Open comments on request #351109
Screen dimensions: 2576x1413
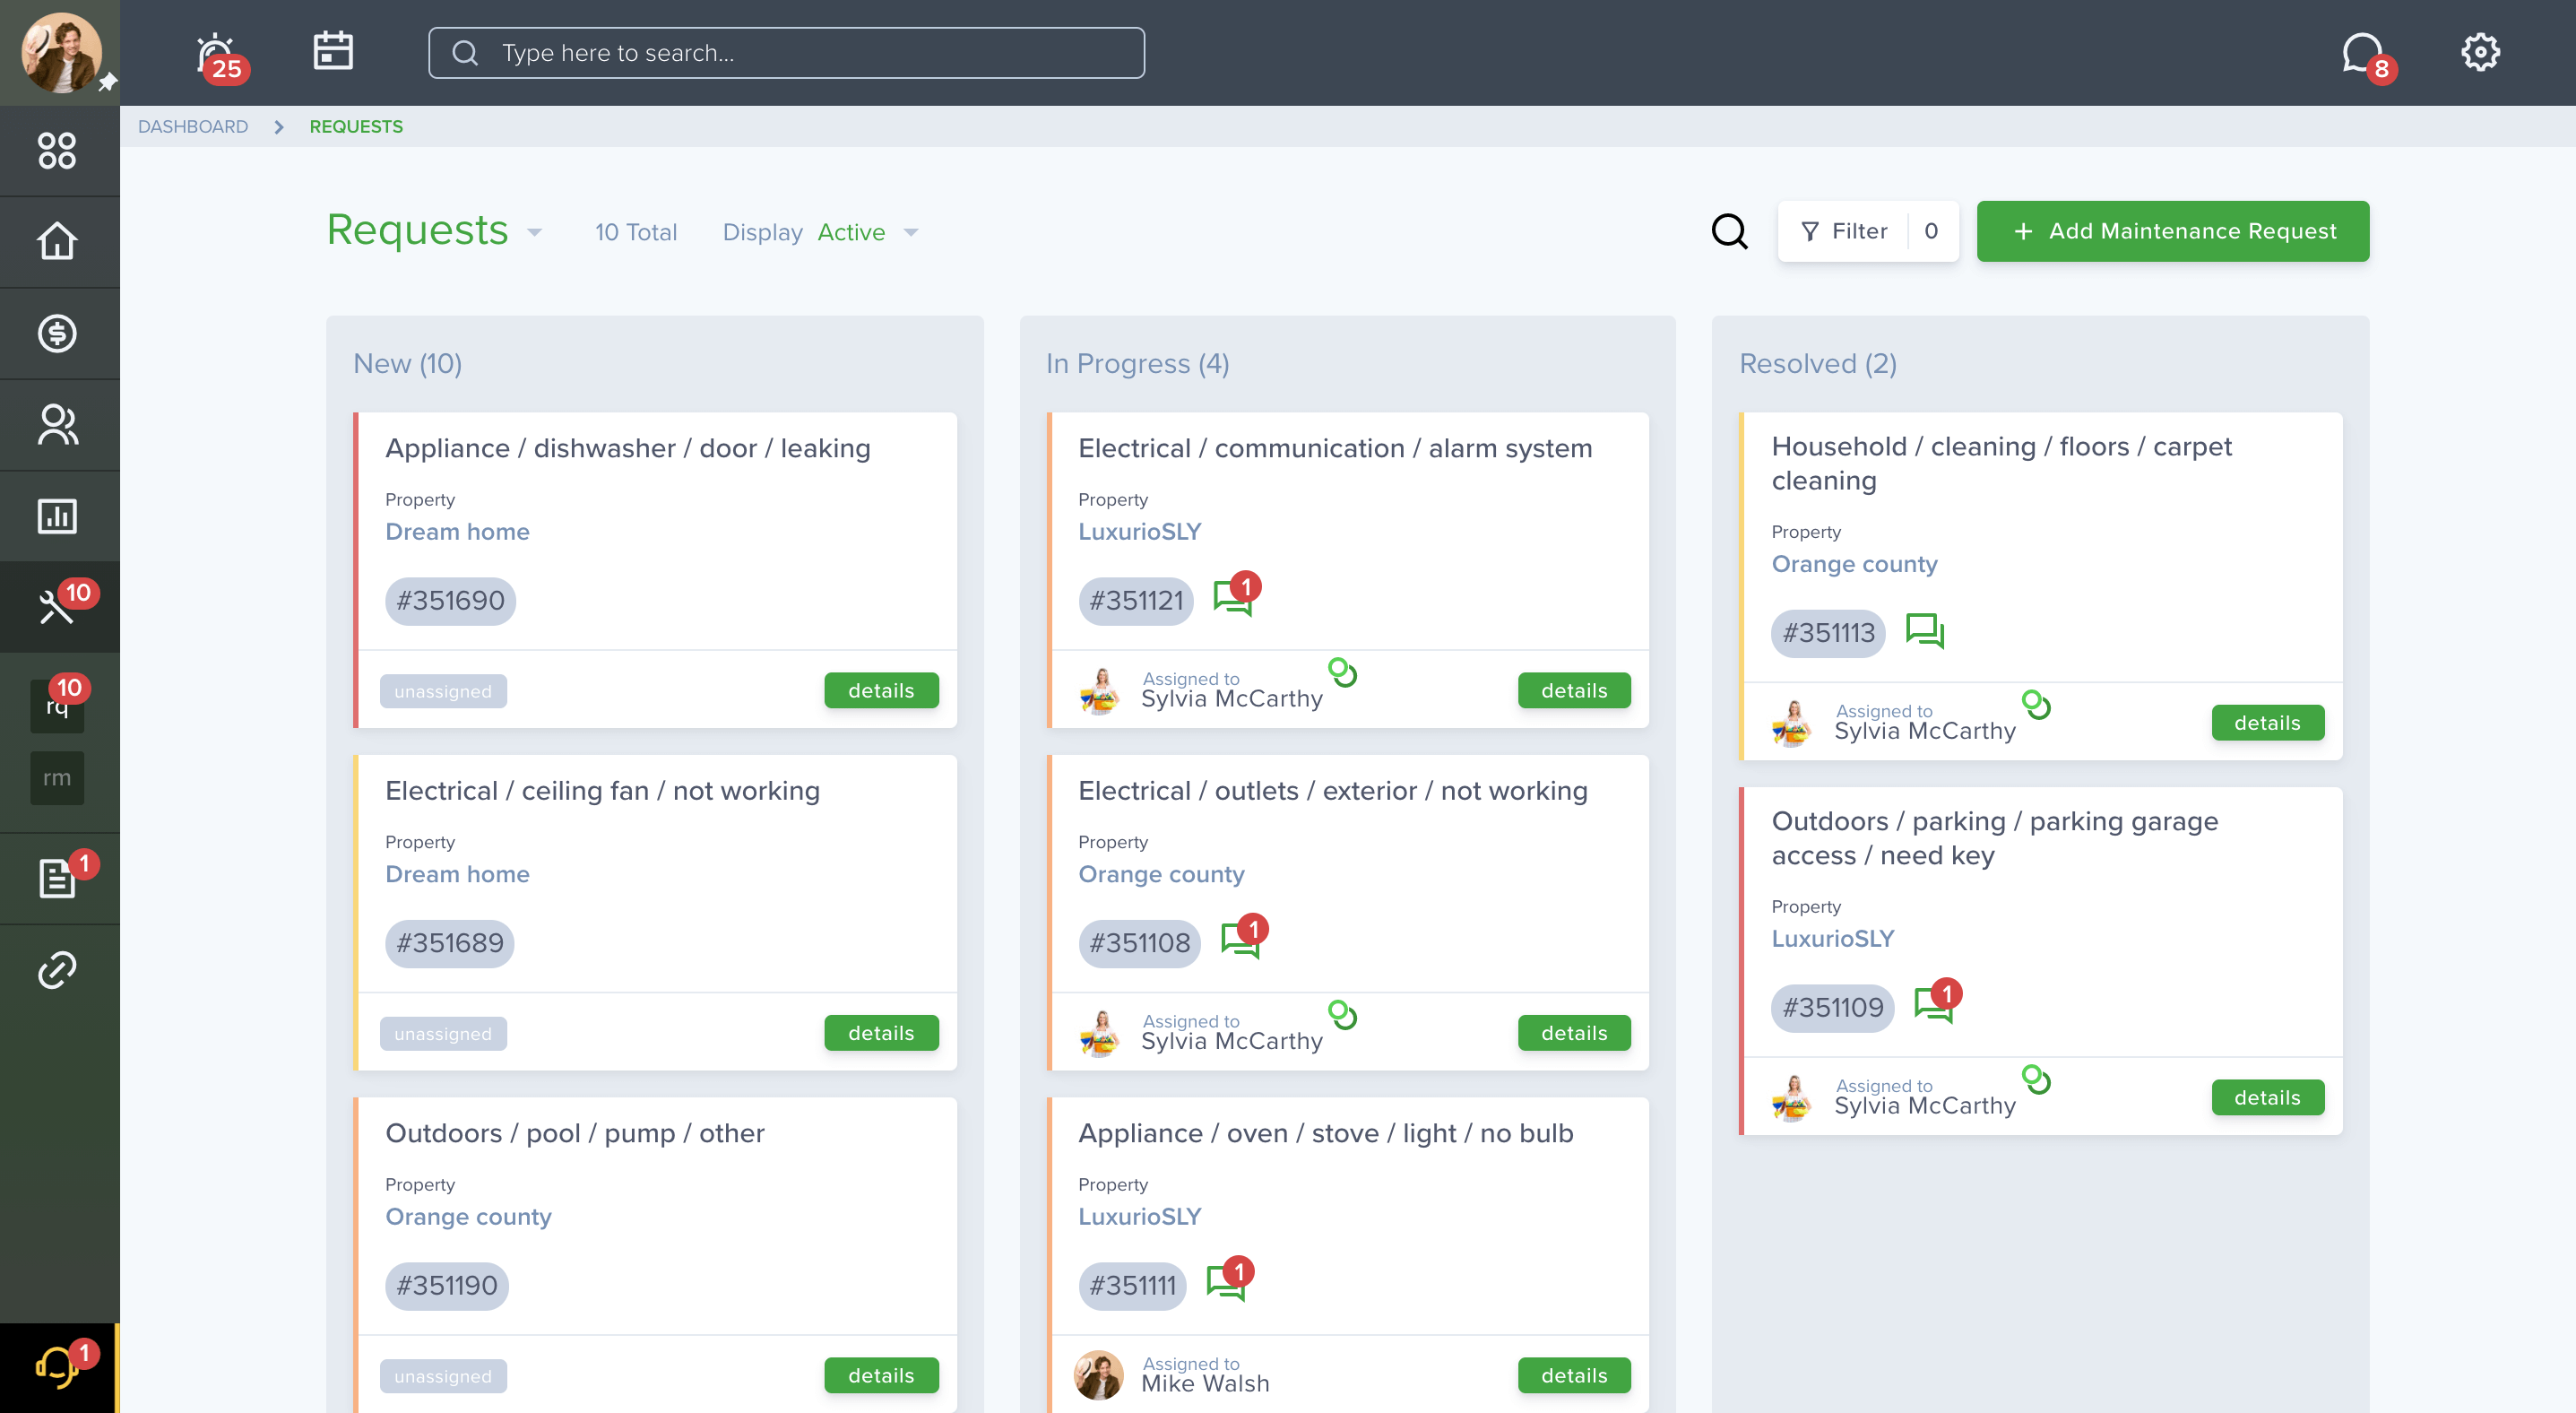click(x=1937, y=1001)
